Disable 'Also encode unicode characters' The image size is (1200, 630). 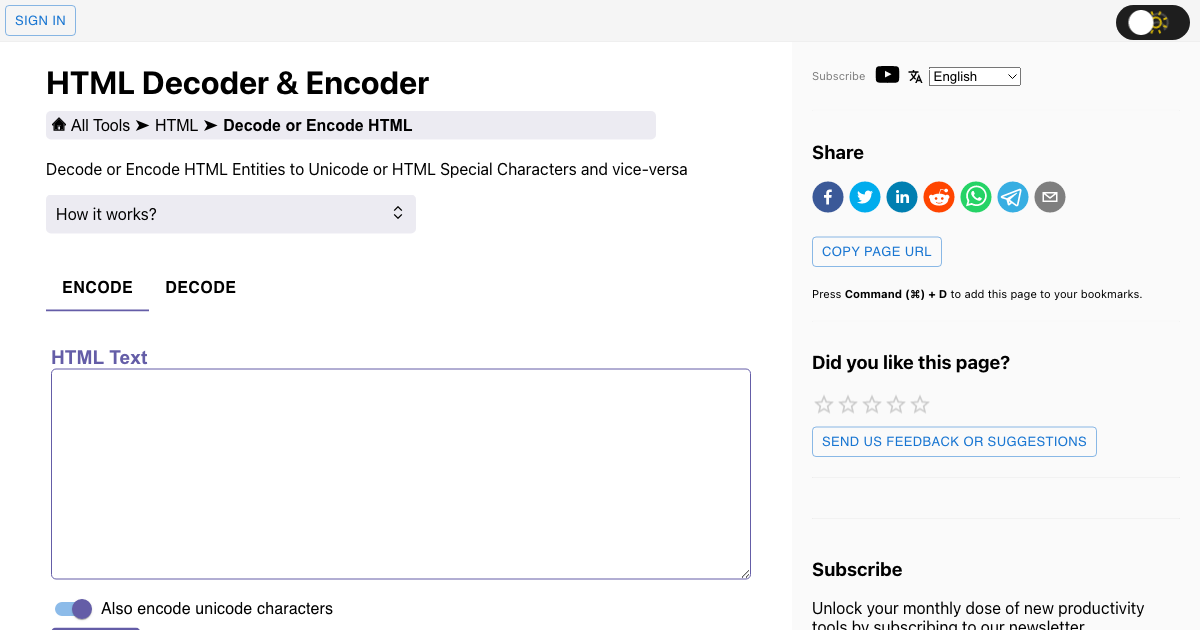(x=73, y=608)
